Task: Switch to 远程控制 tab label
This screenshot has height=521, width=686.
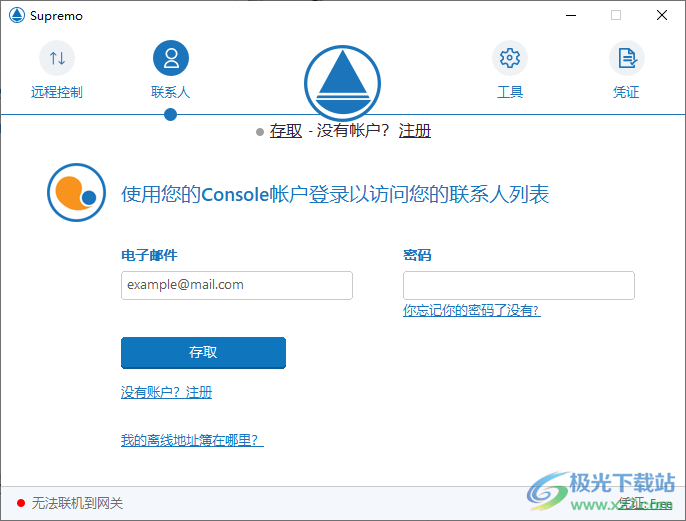Action: (x=57, y=92)
